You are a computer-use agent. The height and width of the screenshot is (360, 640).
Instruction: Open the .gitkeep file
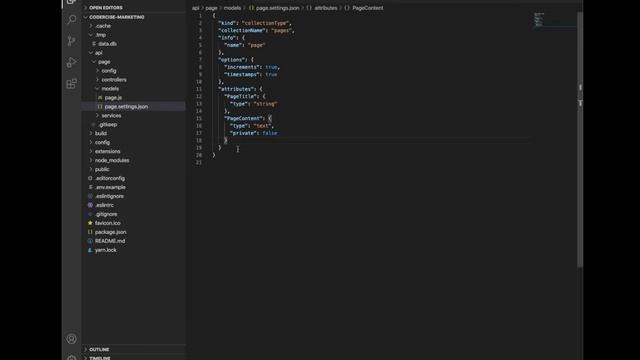click(x=108, y=124)
